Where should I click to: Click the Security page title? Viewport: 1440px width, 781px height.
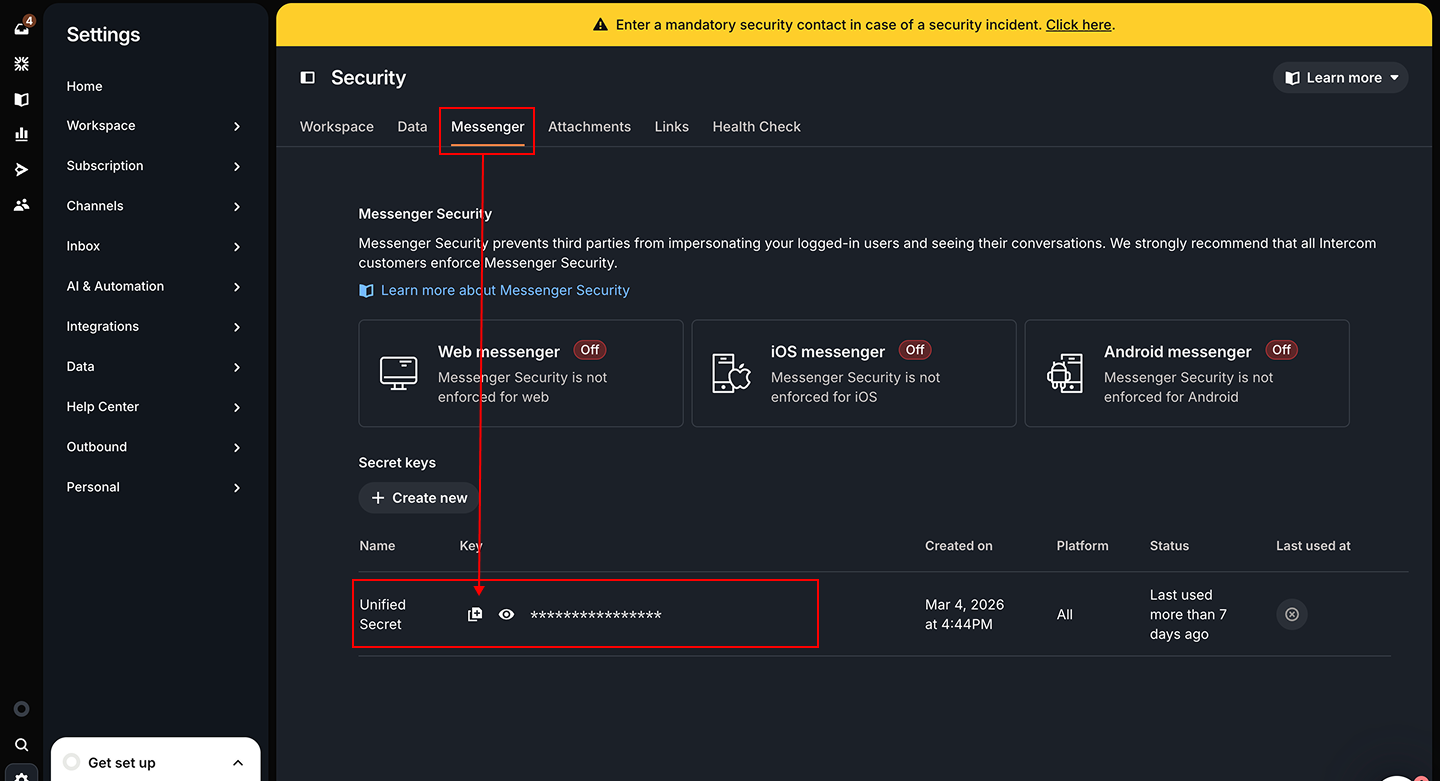point(368,78)
